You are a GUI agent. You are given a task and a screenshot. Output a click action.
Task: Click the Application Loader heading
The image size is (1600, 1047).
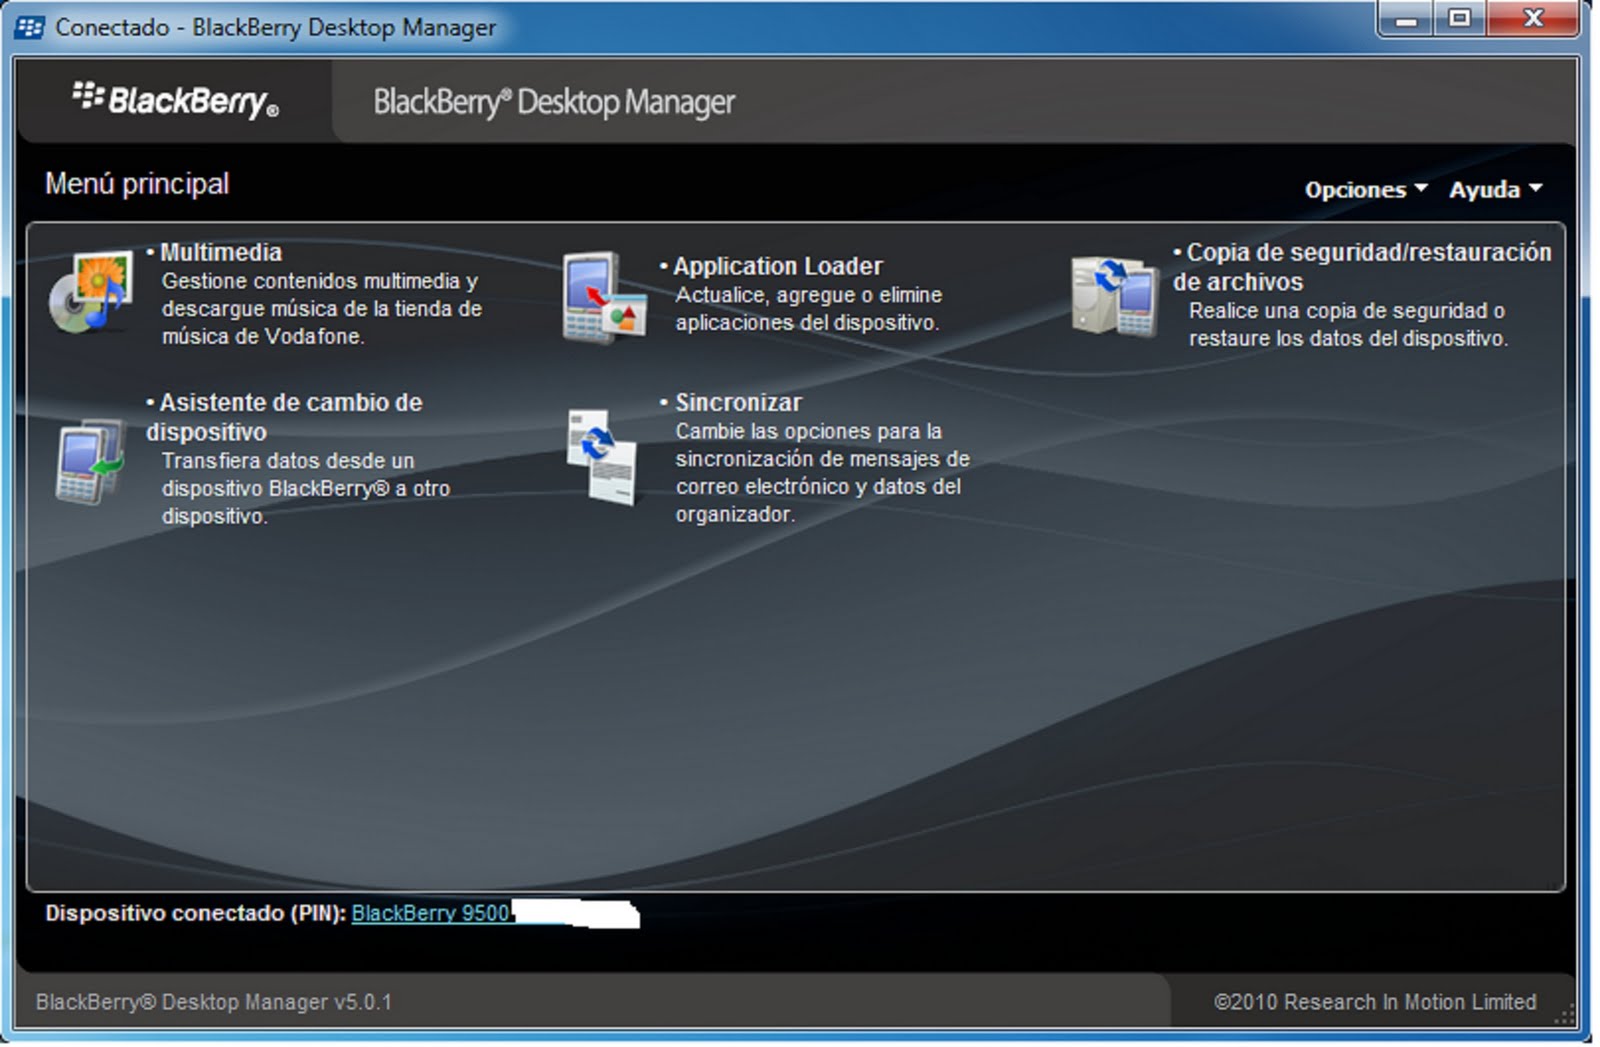778,266
